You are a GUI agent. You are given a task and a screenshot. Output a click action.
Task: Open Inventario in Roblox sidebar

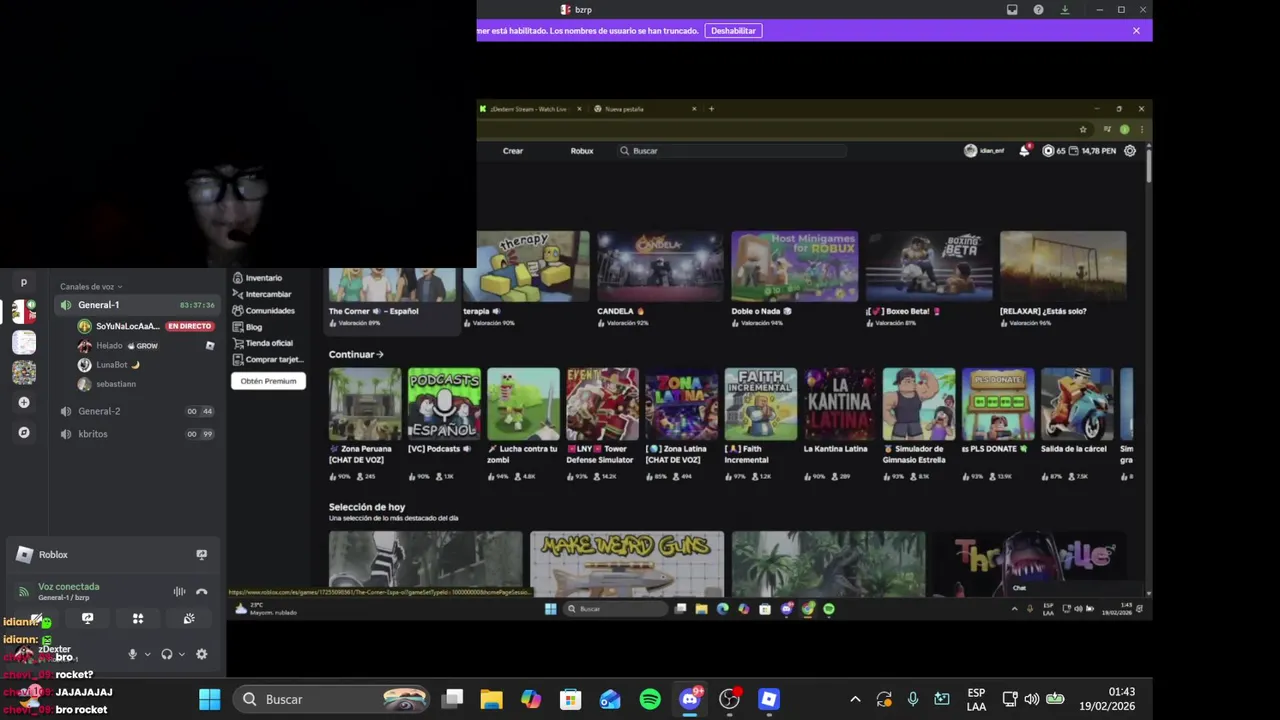pyautogui.click(x=257, y=278)
